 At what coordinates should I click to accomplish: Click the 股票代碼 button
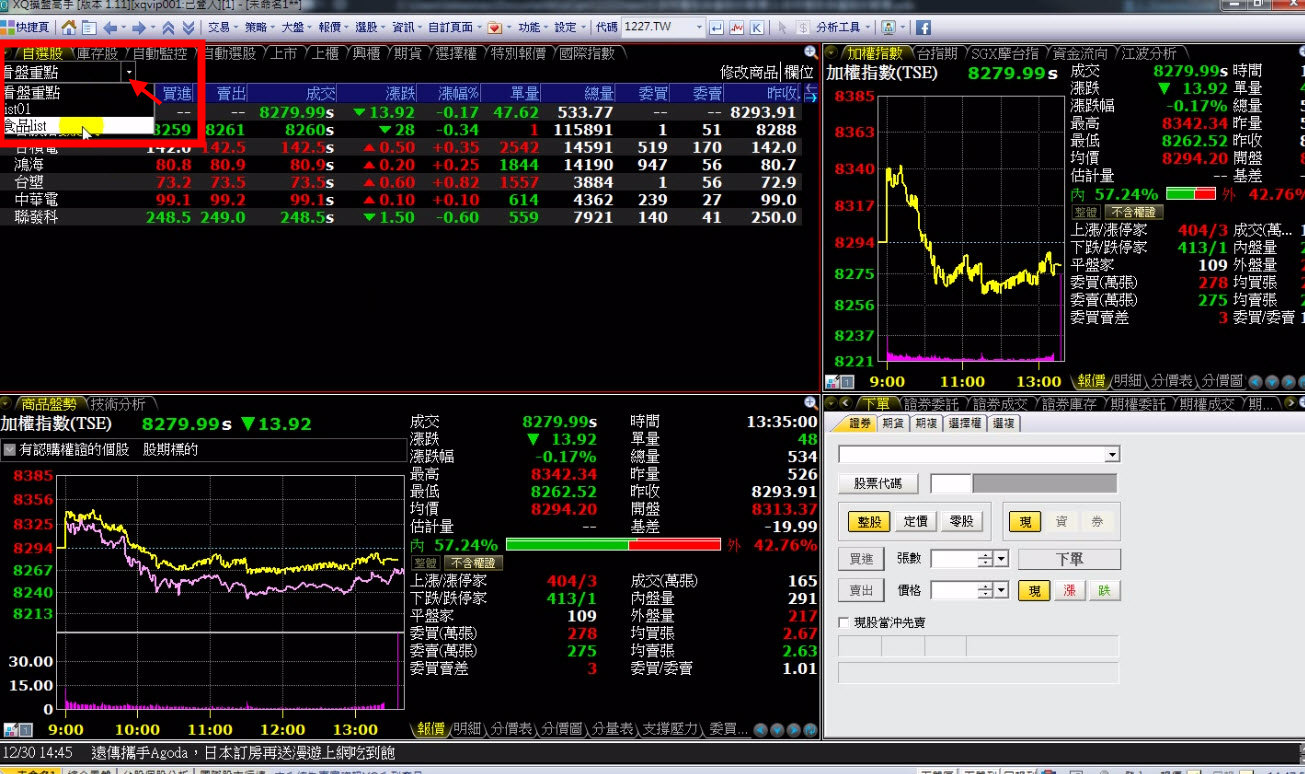click(877, 484)
